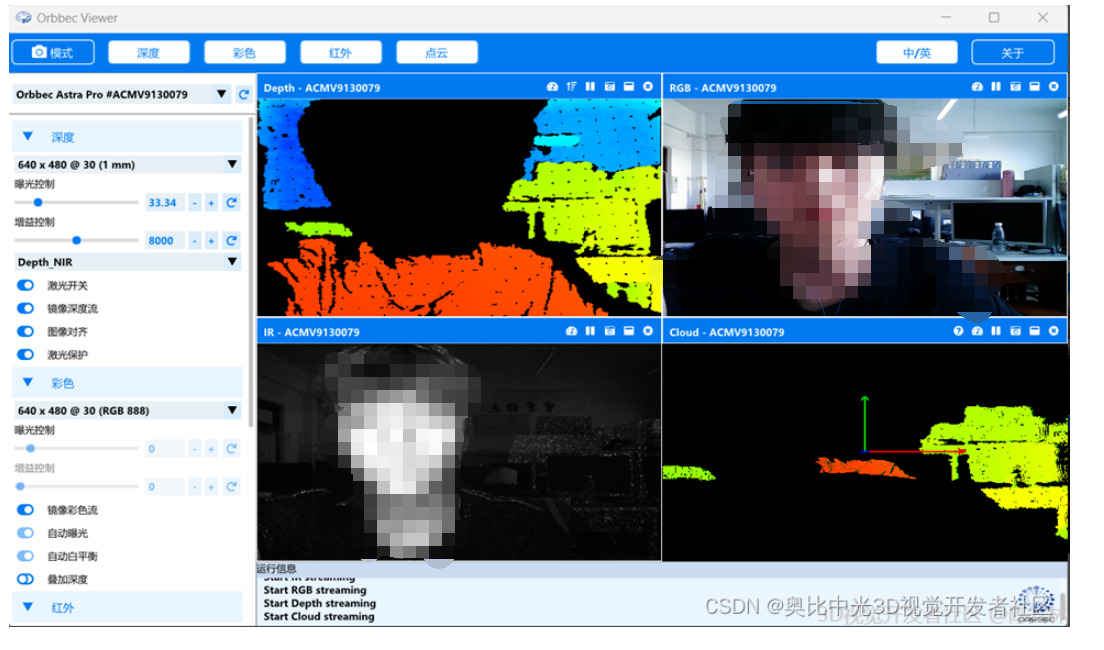Open the 关于 About button
Viewport: 1104px width, 650px height.
point(1012,53)
